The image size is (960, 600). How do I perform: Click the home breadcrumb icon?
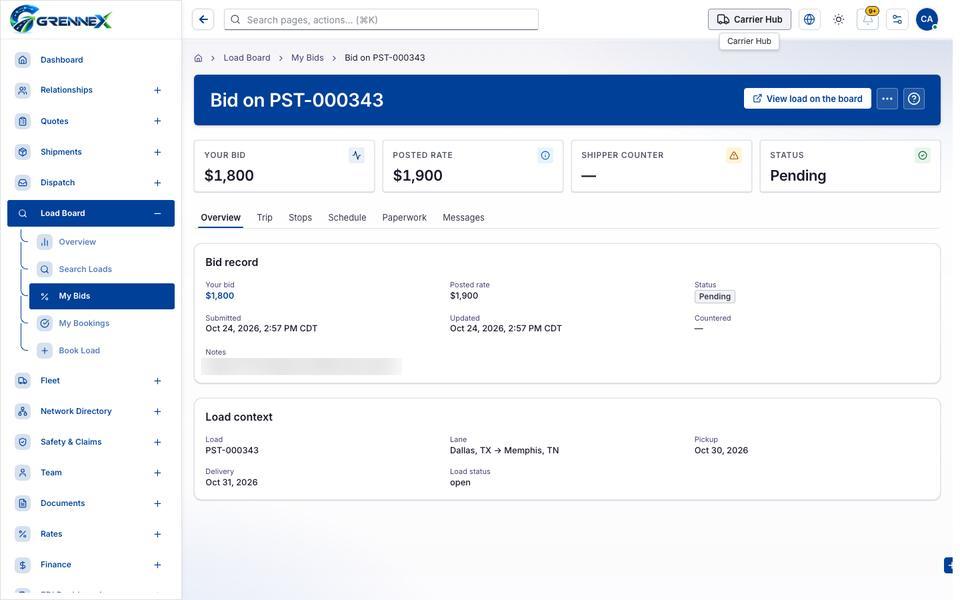coord(198,58)
